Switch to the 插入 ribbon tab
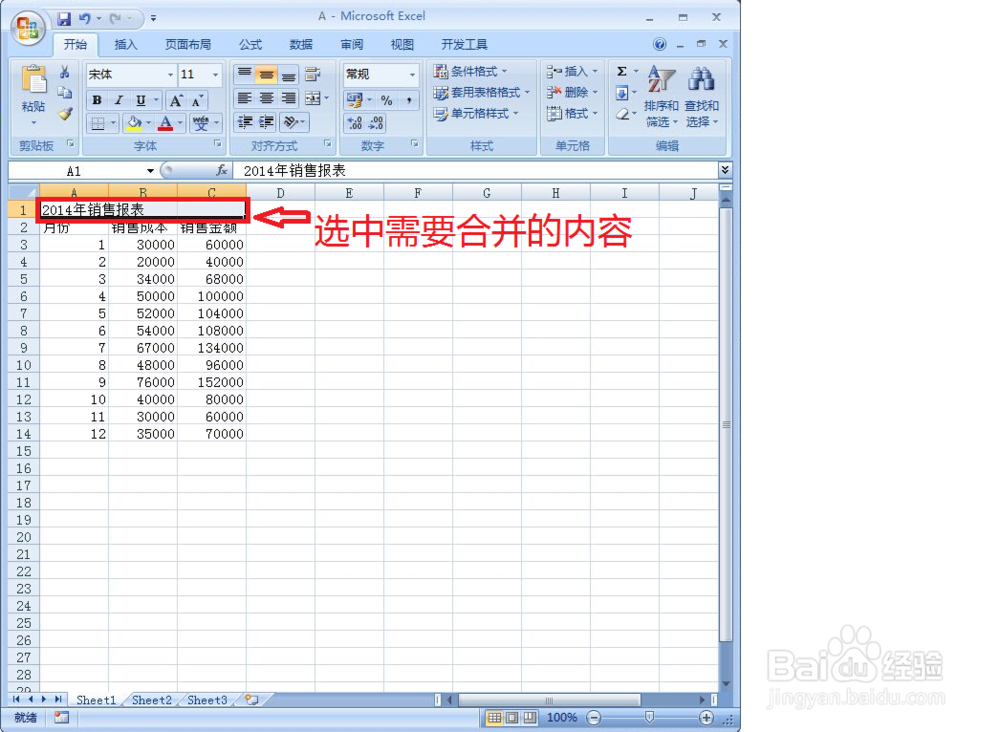 (x=123, y=44)
